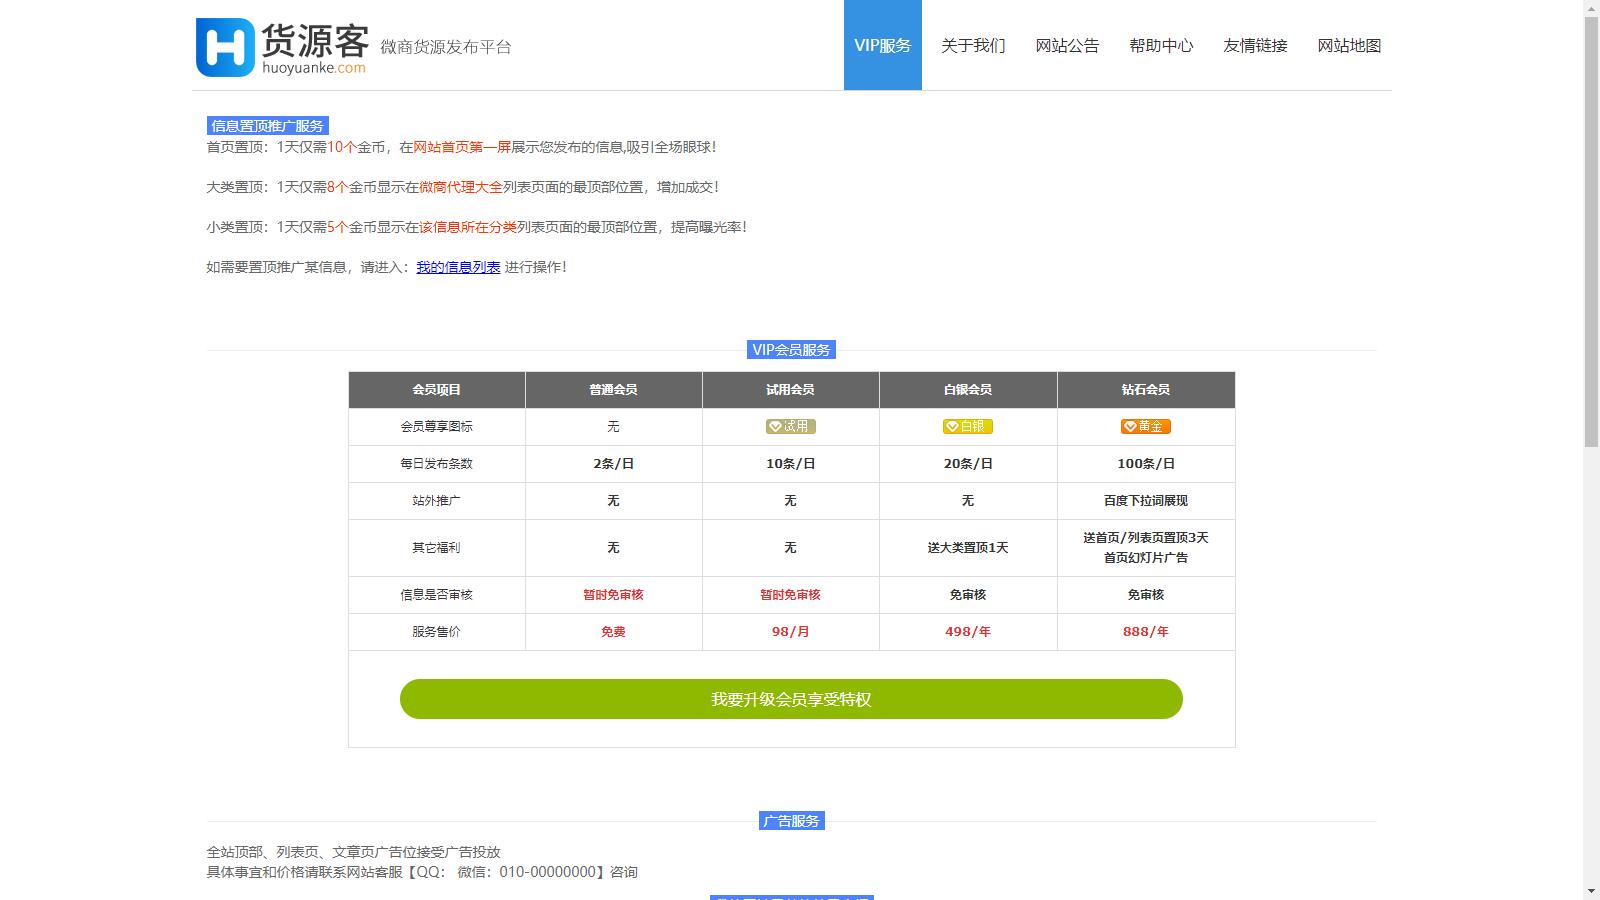Open 帮助中心 in the navigation bar
Viewport: 1600px width, 900px height.
tap(1161, 45)
